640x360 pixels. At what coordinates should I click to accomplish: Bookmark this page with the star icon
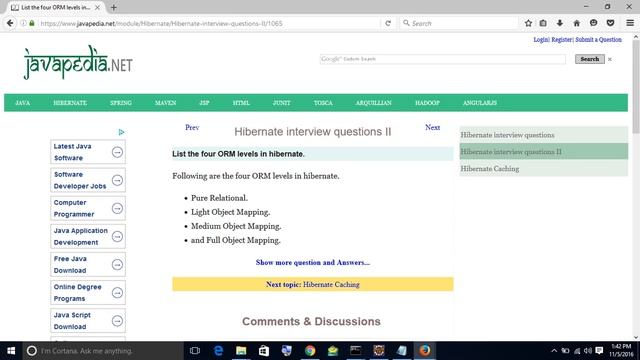click(x=528, y=23)
